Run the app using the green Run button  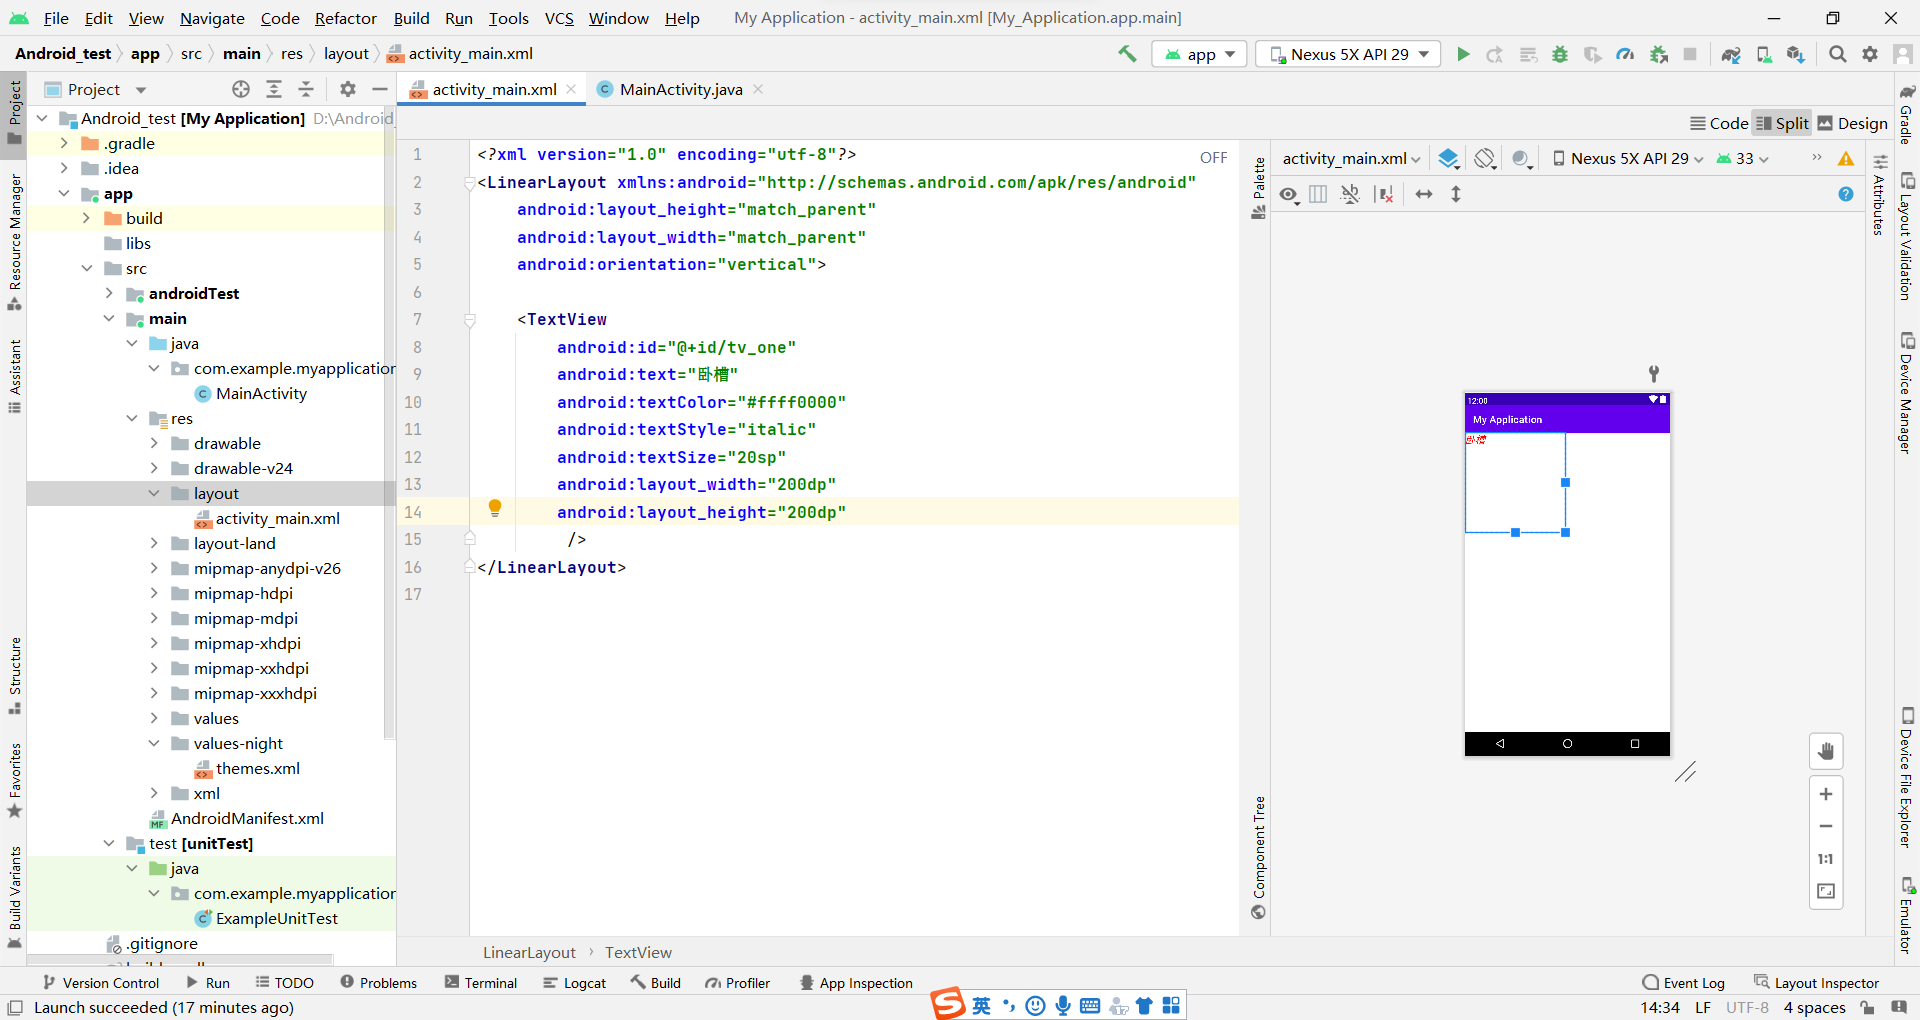click(x=1463, y=54)
